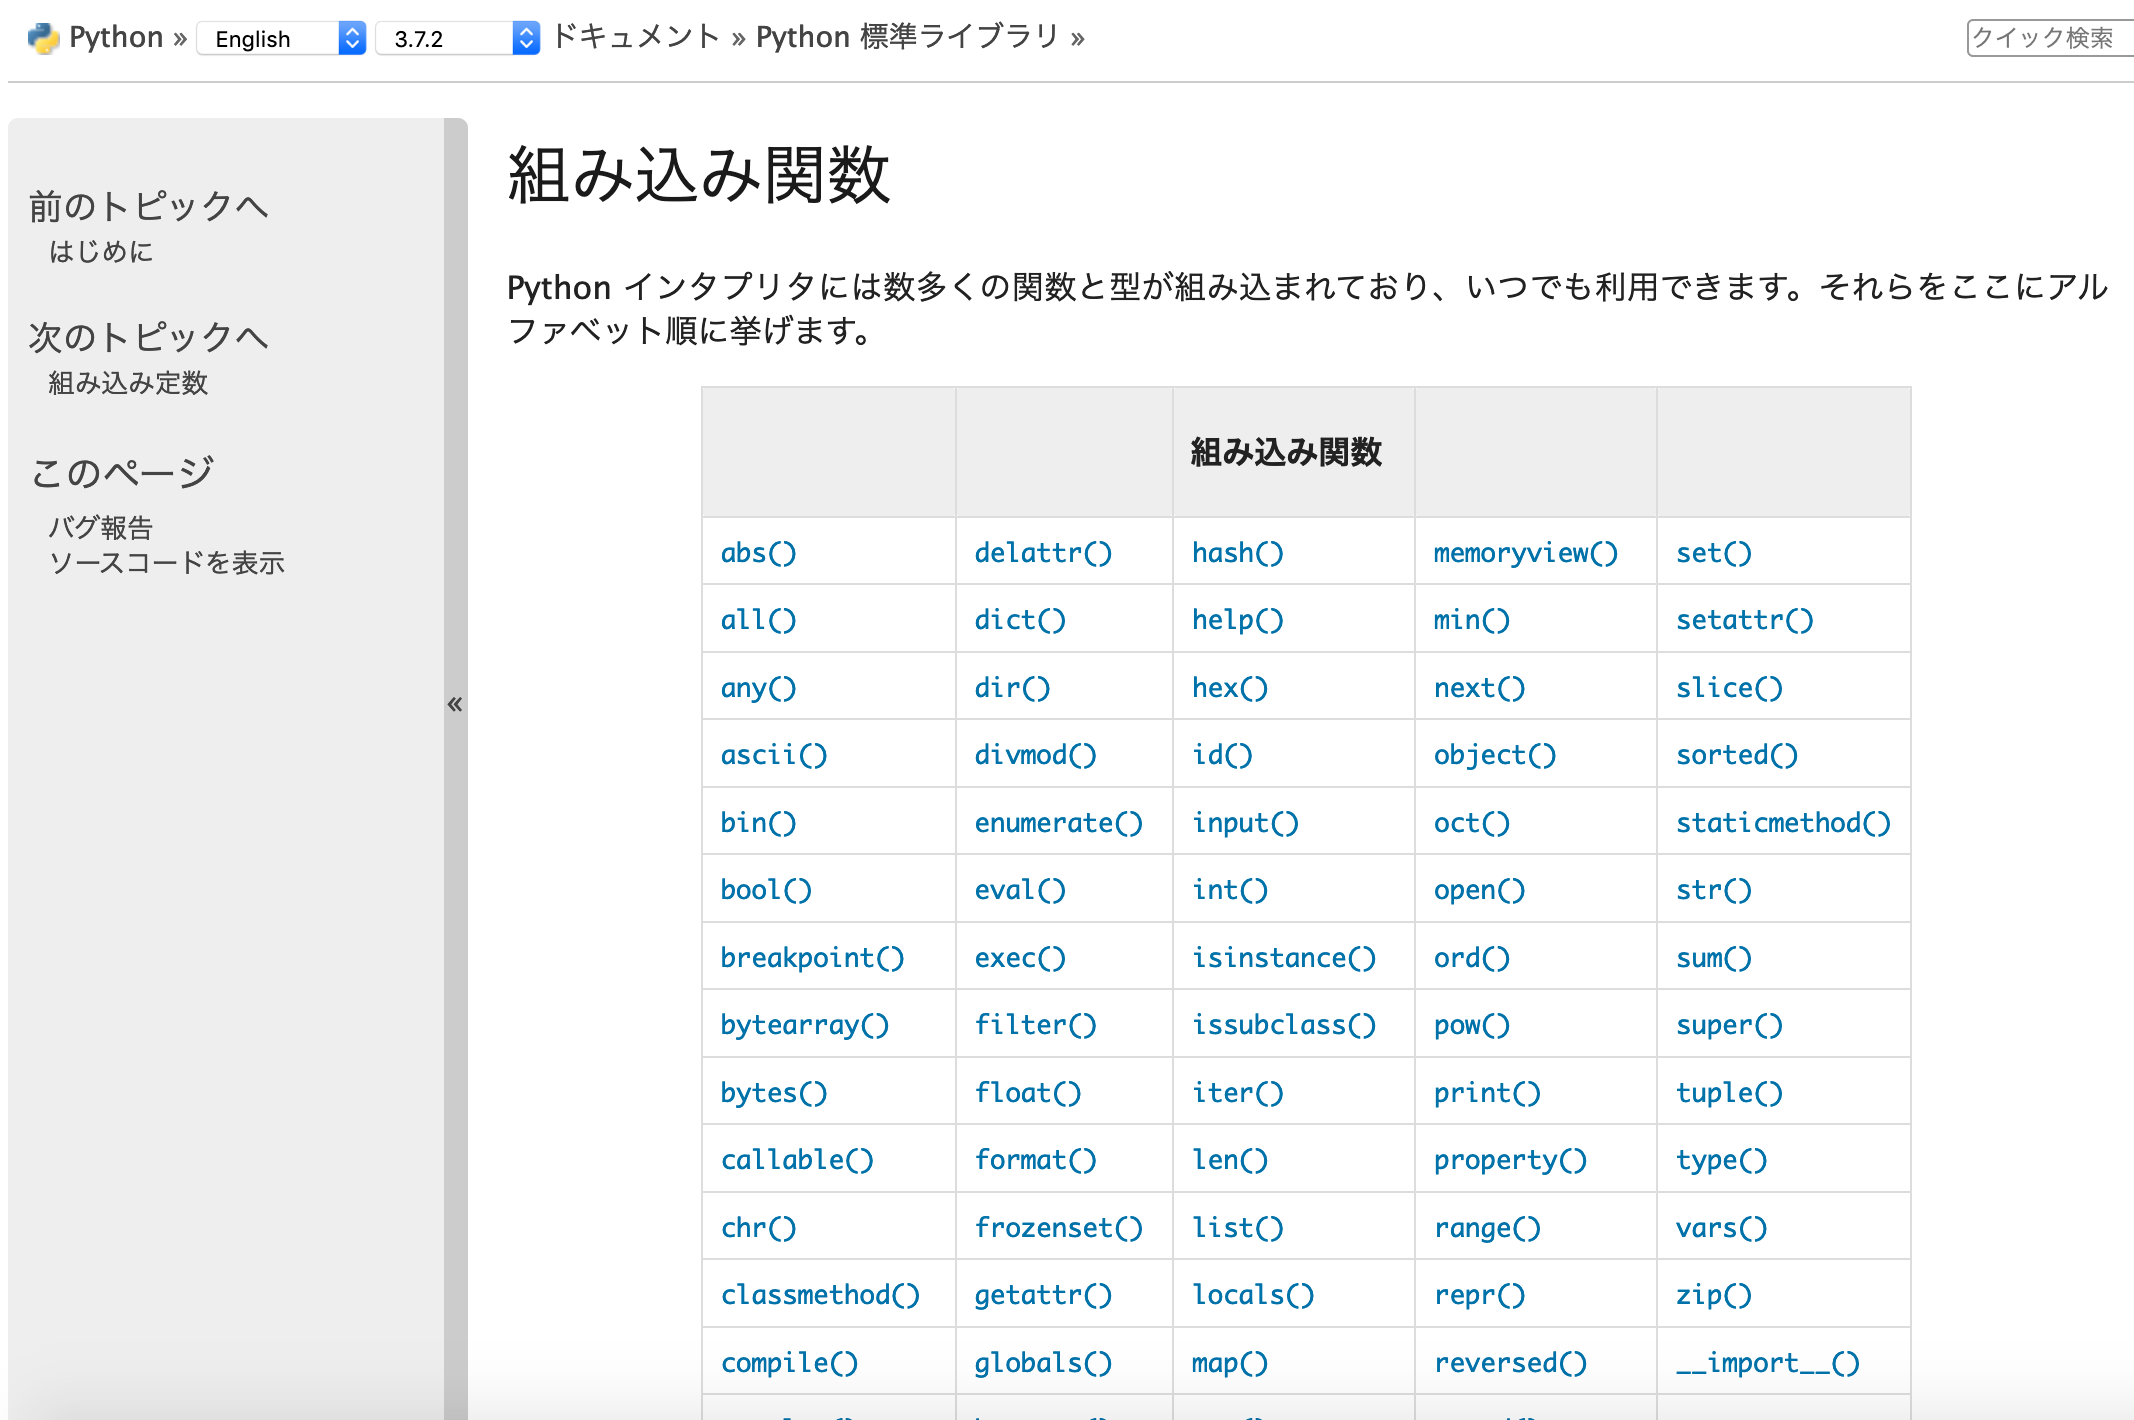Open the abs() function documentation
The height and width of the screenshot is (1420, 2134).
[x=760, y=552]
